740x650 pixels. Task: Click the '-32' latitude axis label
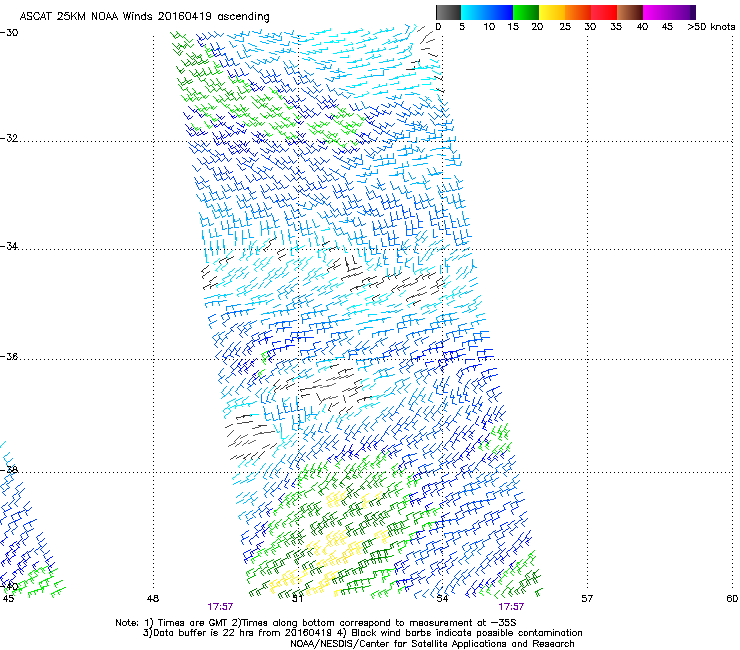pos(9,138)
